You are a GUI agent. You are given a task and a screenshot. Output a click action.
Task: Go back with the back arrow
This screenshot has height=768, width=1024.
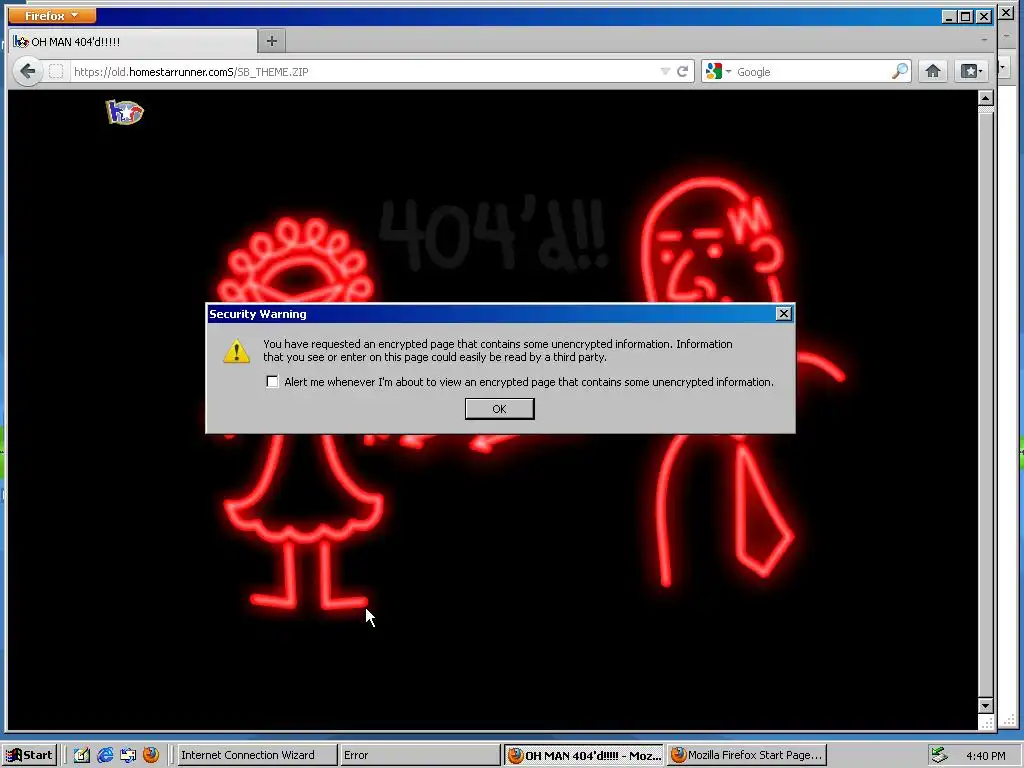tap(27, 71)
